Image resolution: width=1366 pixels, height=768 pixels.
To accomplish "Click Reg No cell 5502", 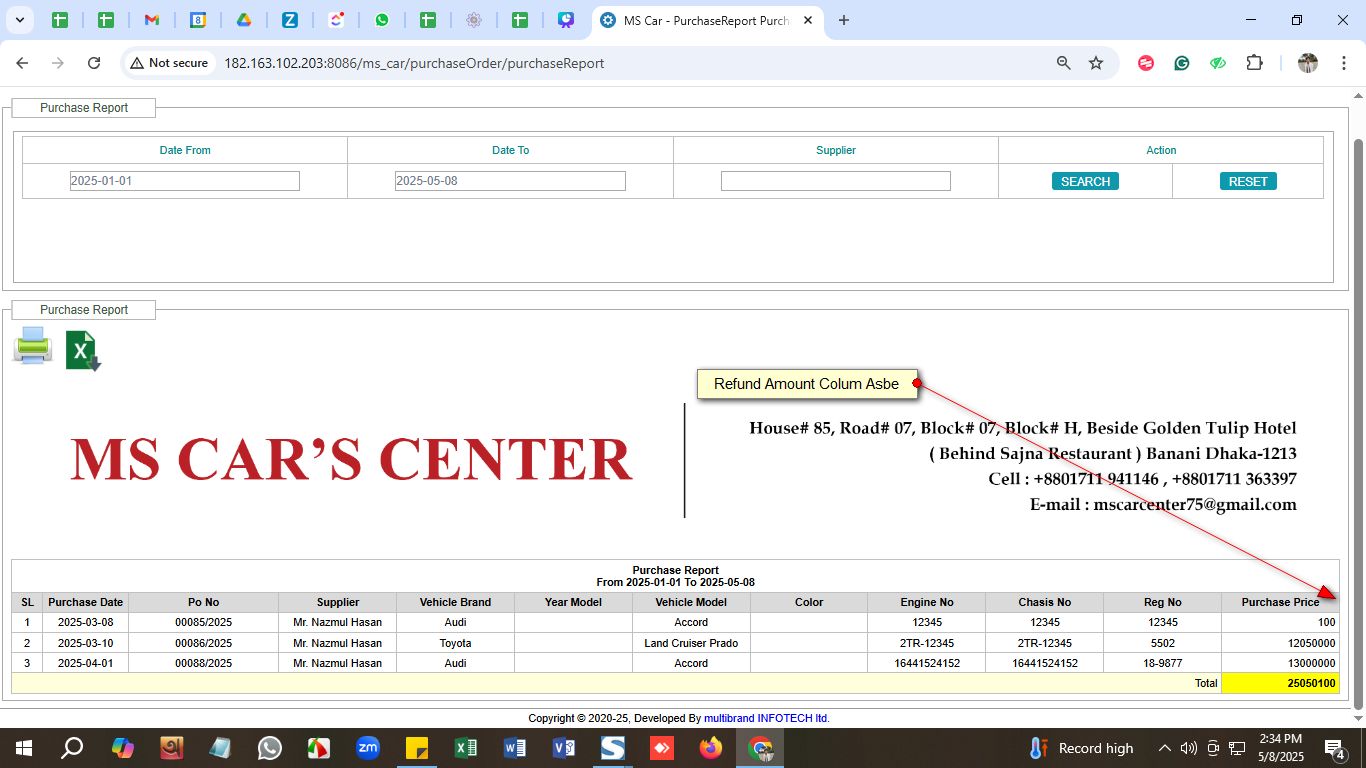I will (1162, 643).
